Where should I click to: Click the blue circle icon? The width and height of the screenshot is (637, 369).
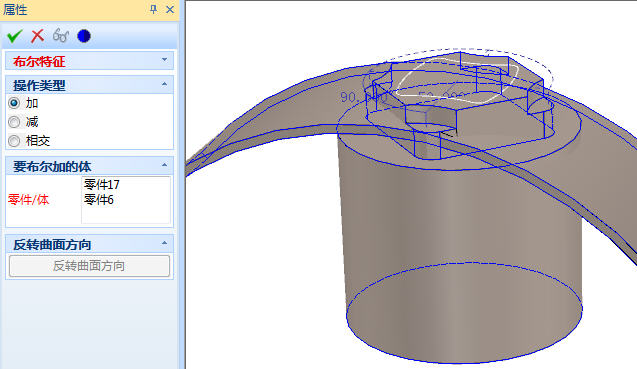tap(84, 36)
